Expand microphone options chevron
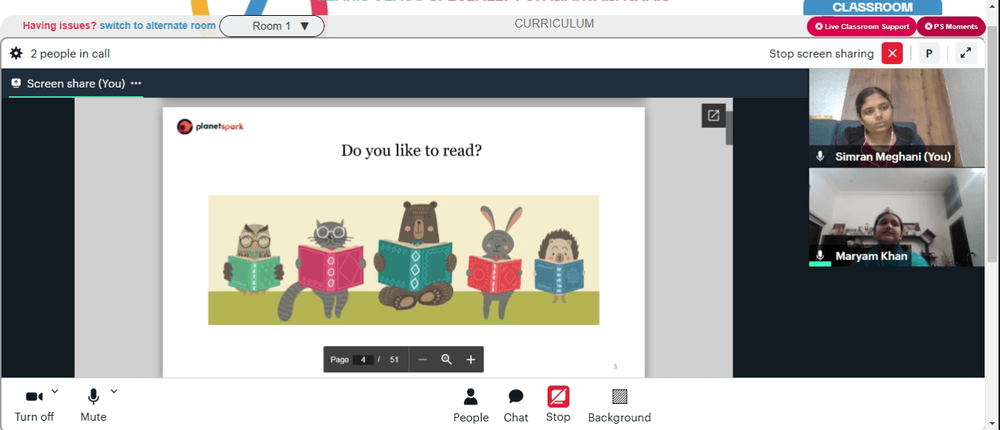Viewport: 1000px width, 430px height. point(114,392)
